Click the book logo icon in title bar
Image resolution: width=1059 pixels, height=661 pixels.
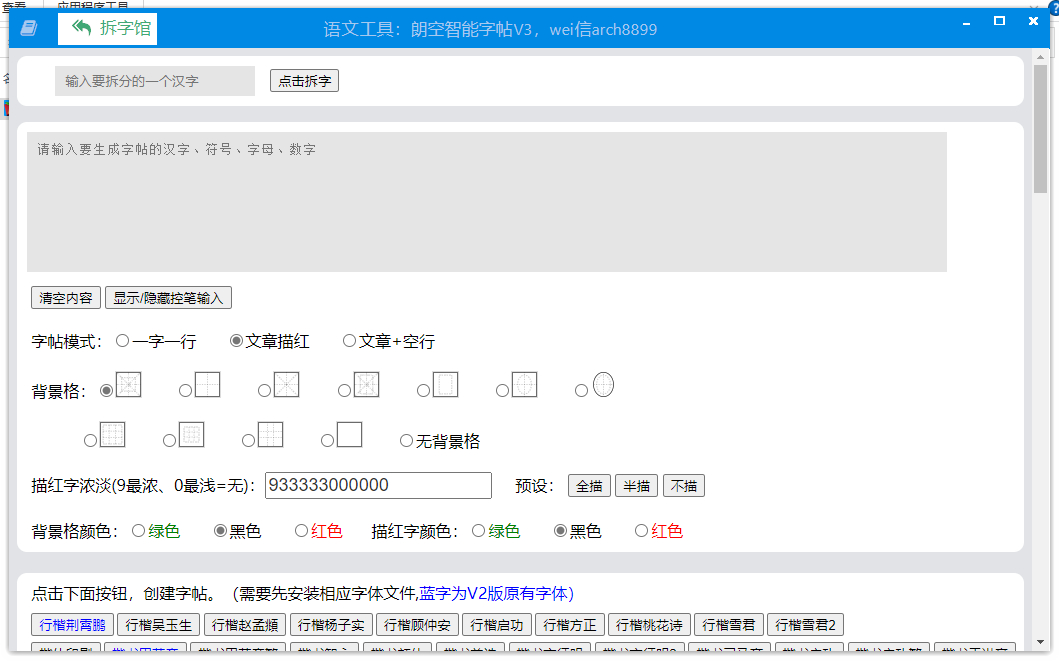point(29,28)
